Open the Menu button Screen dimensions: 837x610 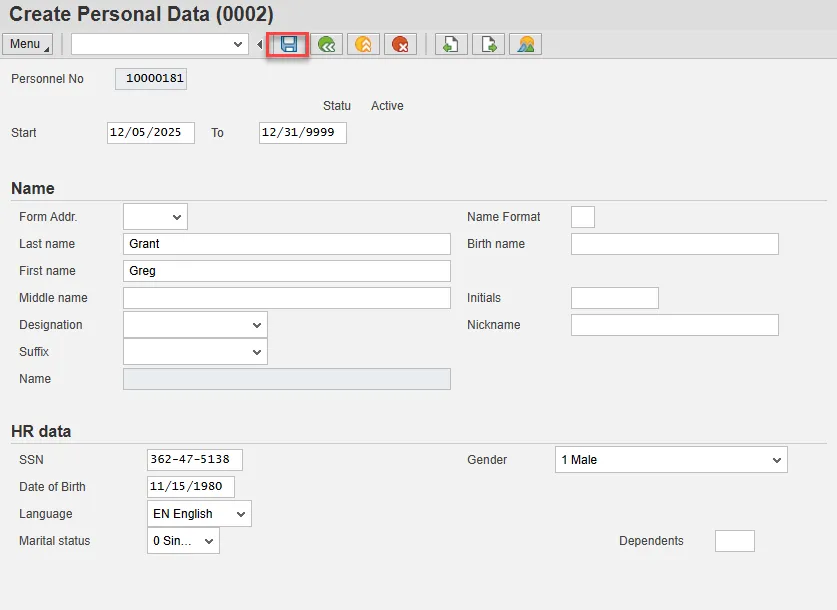27,44
